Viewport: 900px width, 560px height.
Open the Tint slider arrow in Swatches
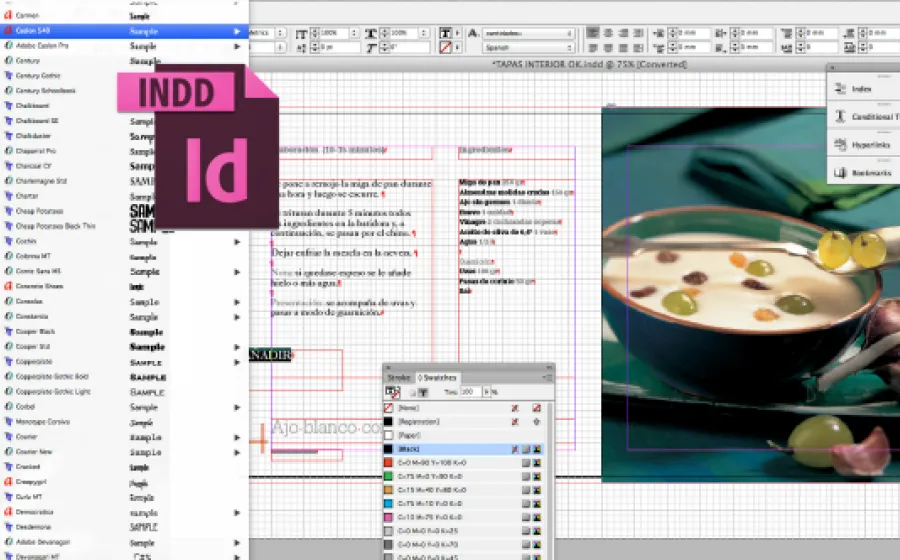(487, 392)
